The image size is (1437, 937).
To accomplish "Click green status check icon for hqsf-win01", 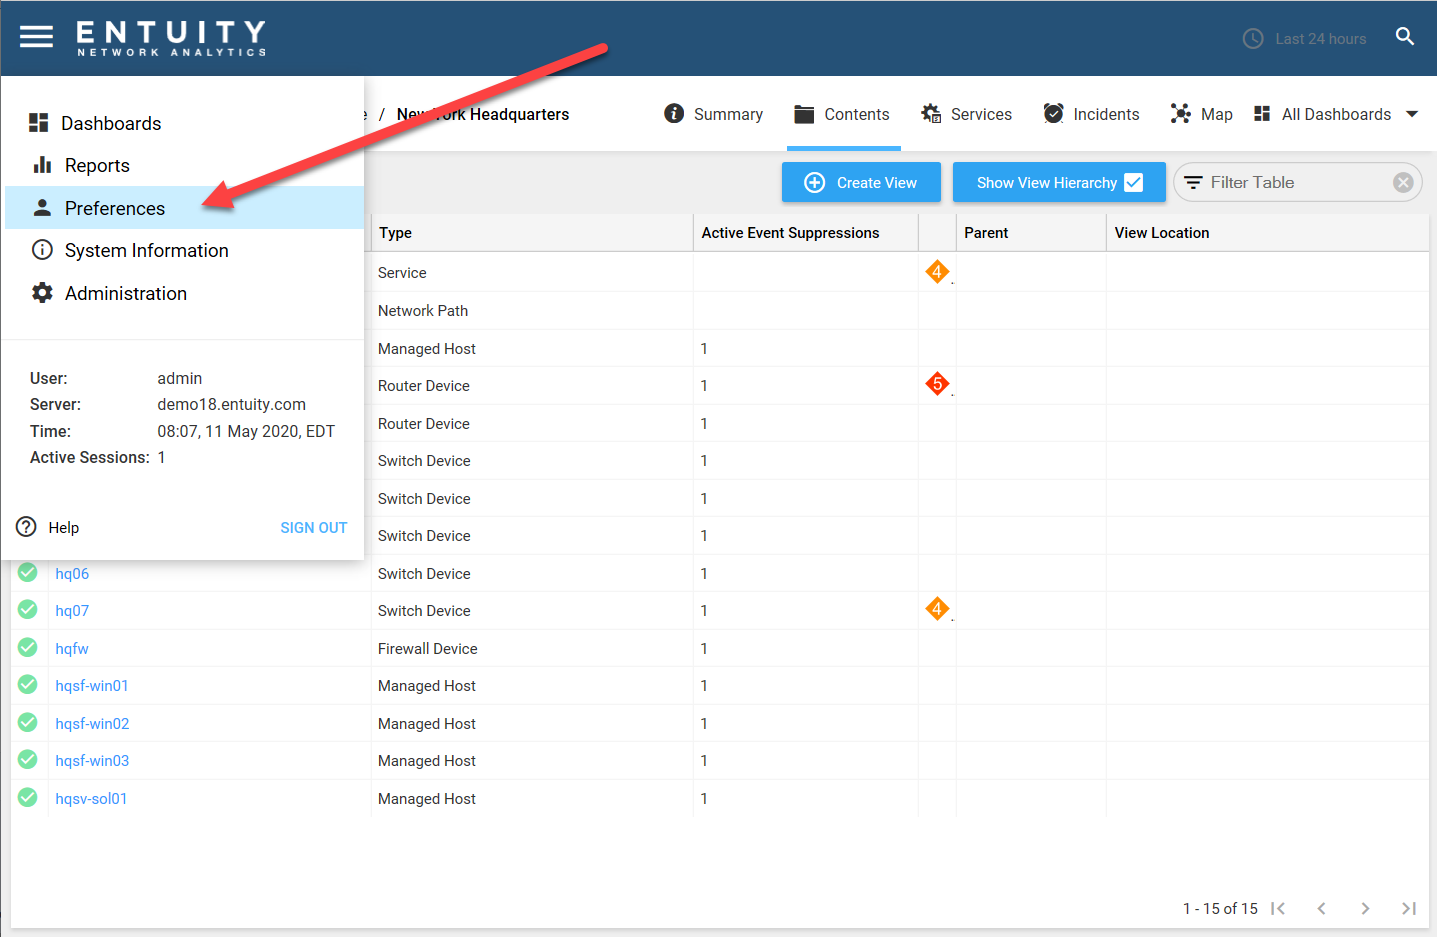I will point(28,684).
